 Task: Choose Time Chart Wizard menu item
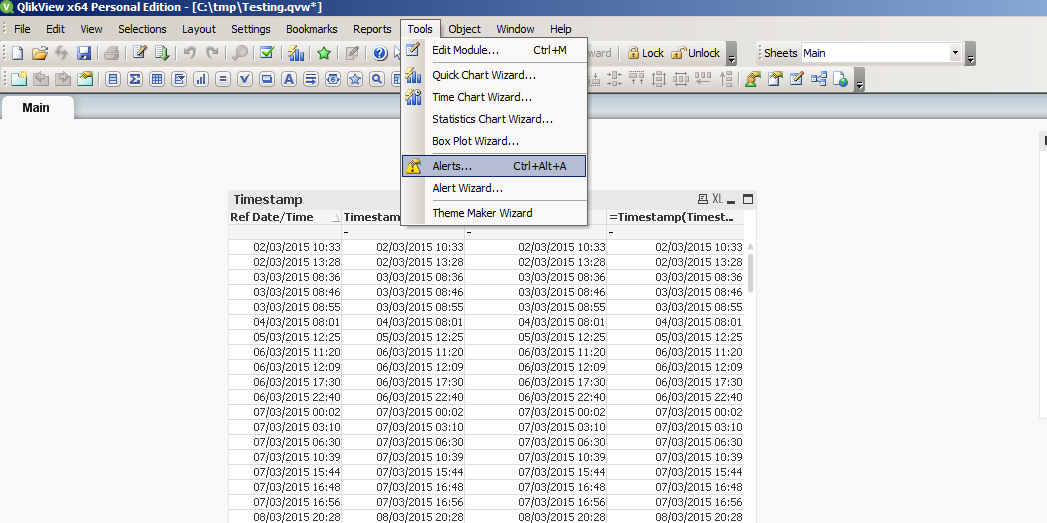click(x=494, y=97)
